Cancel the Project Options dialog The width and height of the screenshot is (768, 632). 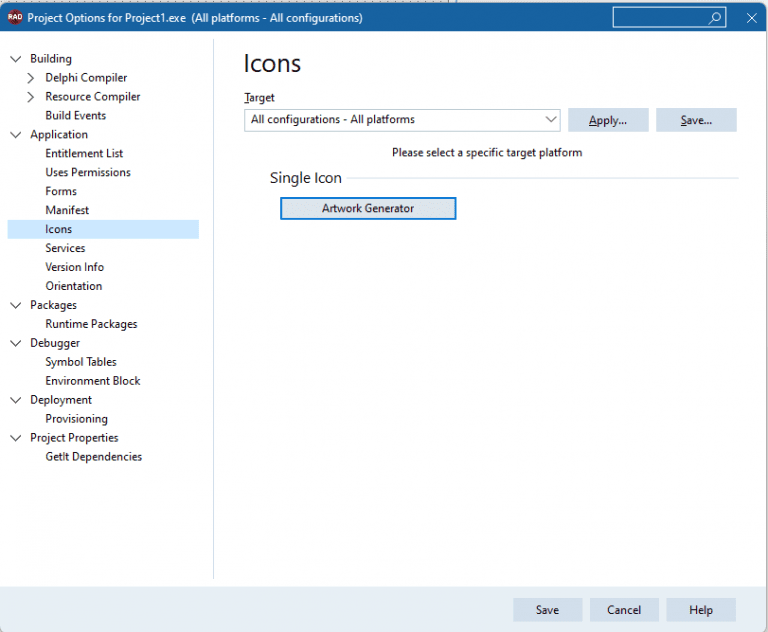click(624, 610)
